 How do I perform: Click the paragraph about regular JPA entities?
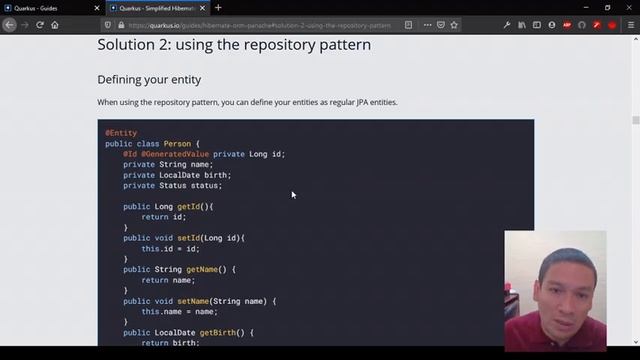[247, 102]
